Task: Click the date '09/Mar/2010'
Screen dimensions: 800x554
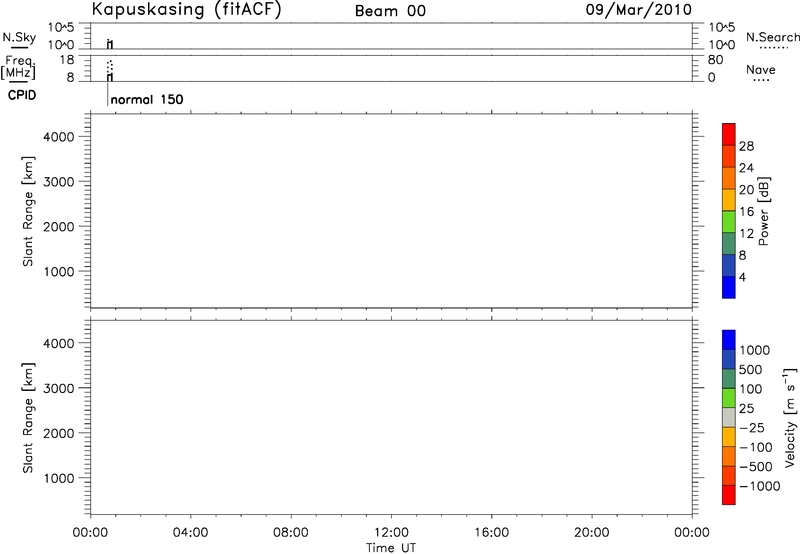Action: tap(639, 10)
